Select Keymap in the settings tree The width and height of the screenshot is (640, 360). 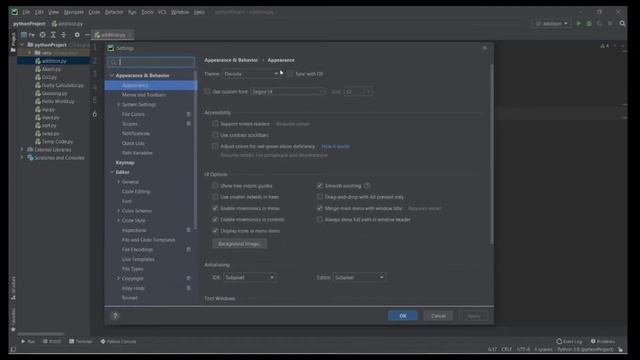point(125,162)
